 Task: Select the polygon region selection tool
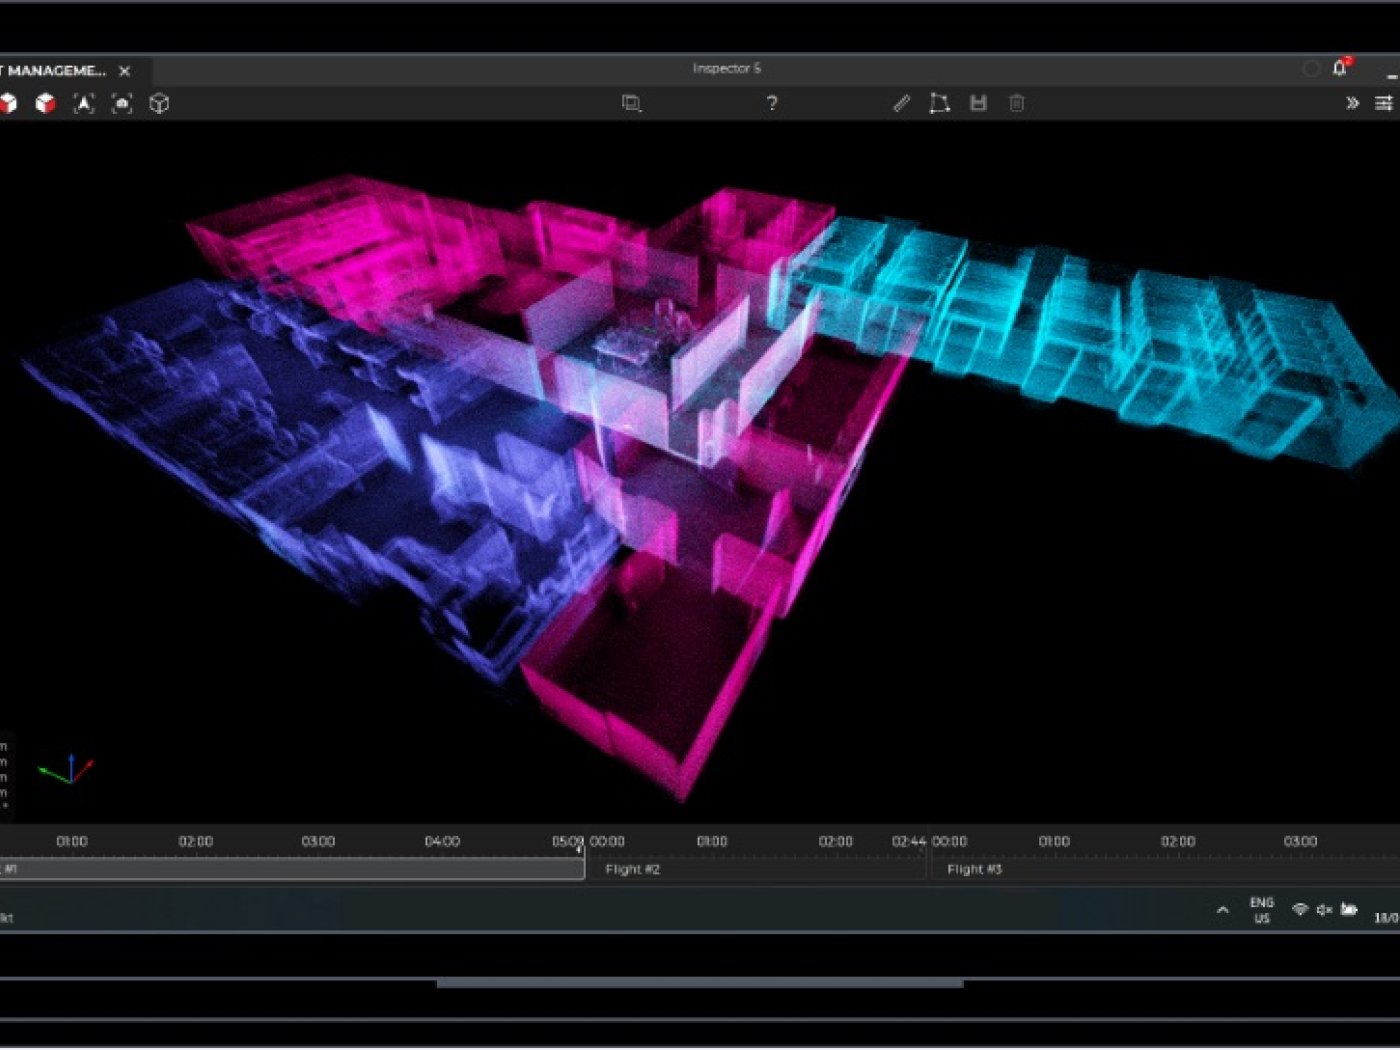tap(939, 103)
